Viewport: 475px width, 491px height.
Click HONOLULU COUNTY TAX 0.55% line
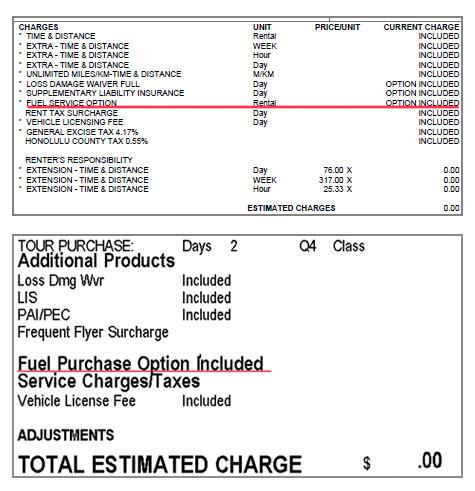click(239, 141)
